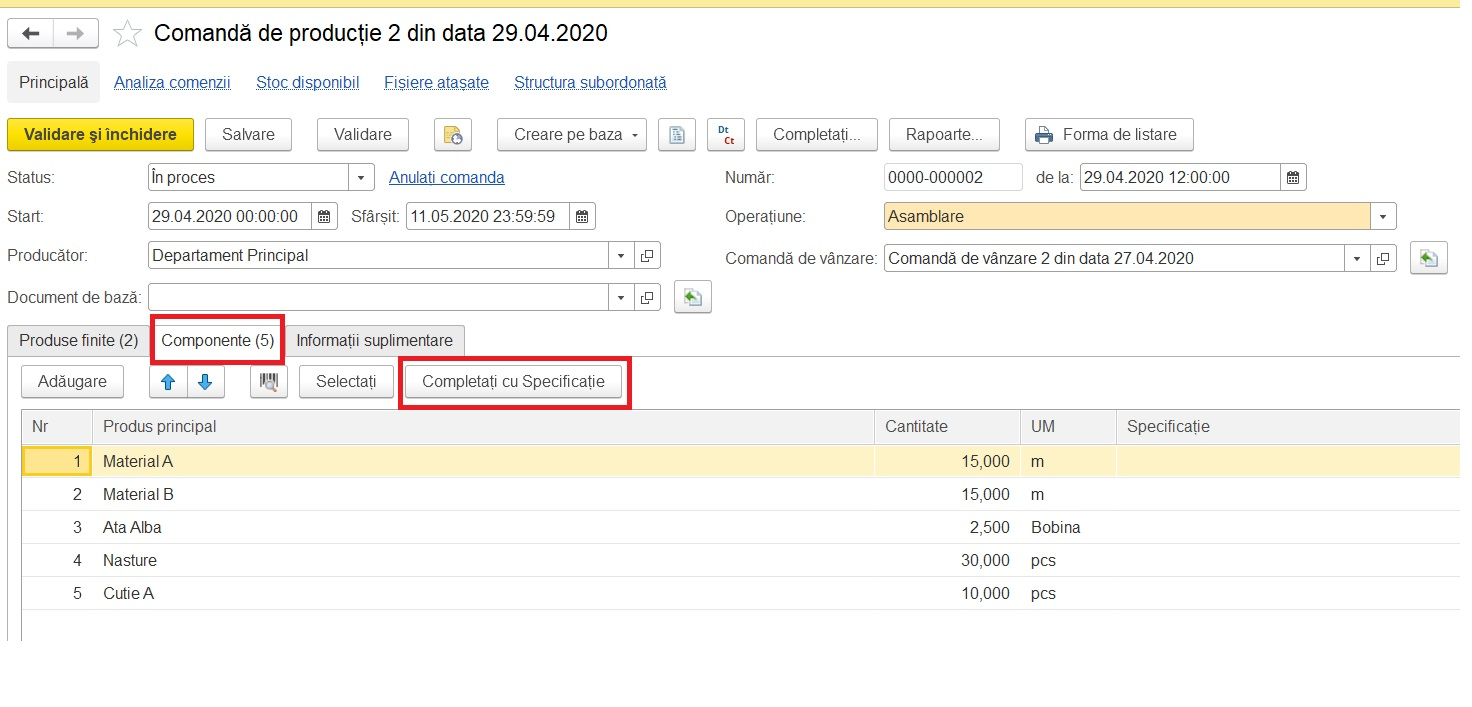1472x707 pixels.
Task: Show Dt/Ct accounting entries icon
Action: pos(725,135)
